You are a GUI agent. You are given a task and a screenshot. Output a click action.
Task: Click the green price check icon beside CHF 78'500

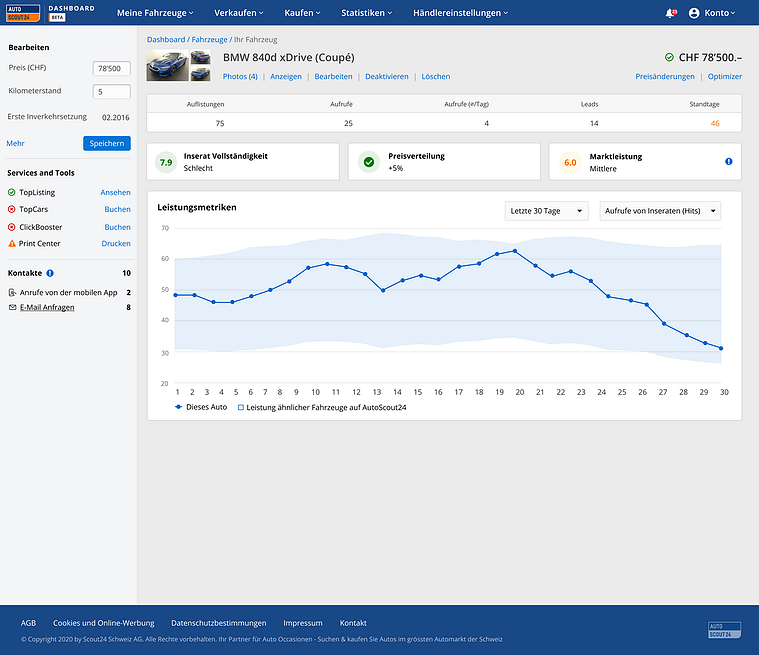point(669,57)
